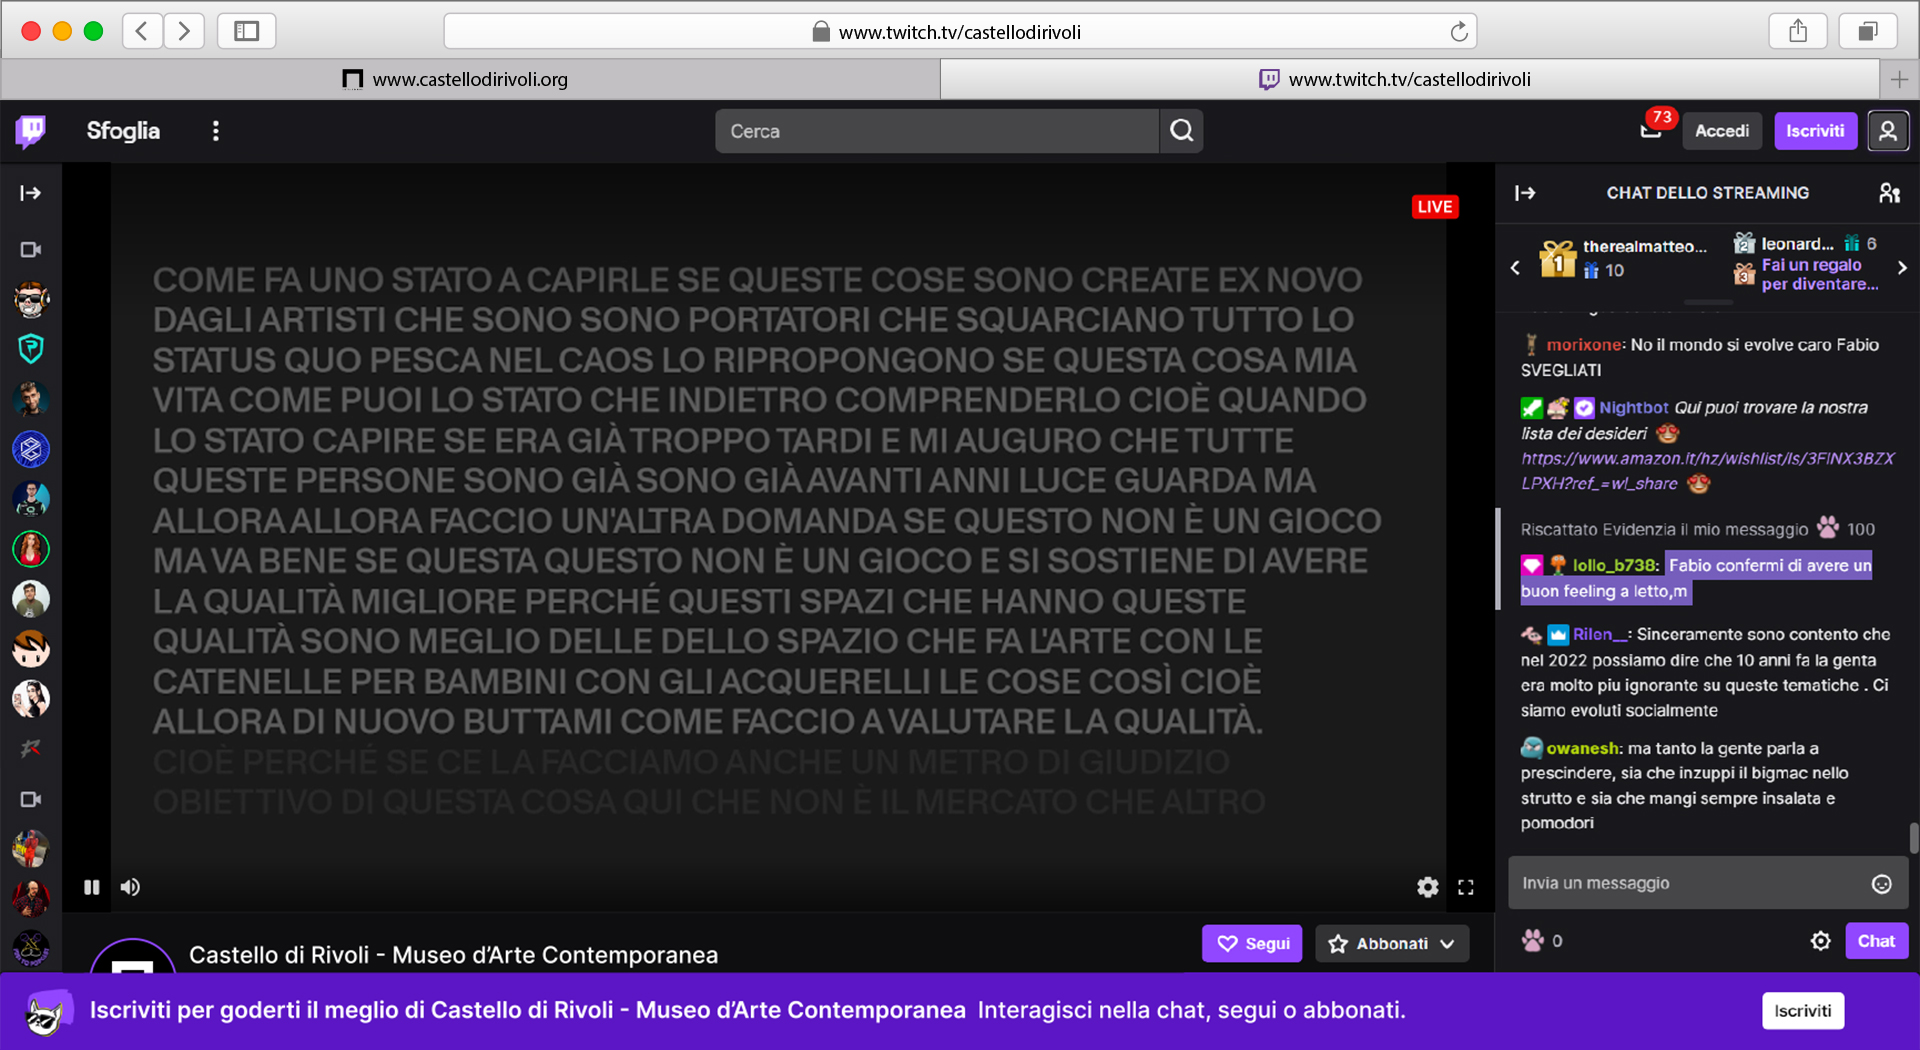Toggle the Safari sidebar
Image resolution: width=1920 pixels, height=1050 pixels.
point(246,31)
